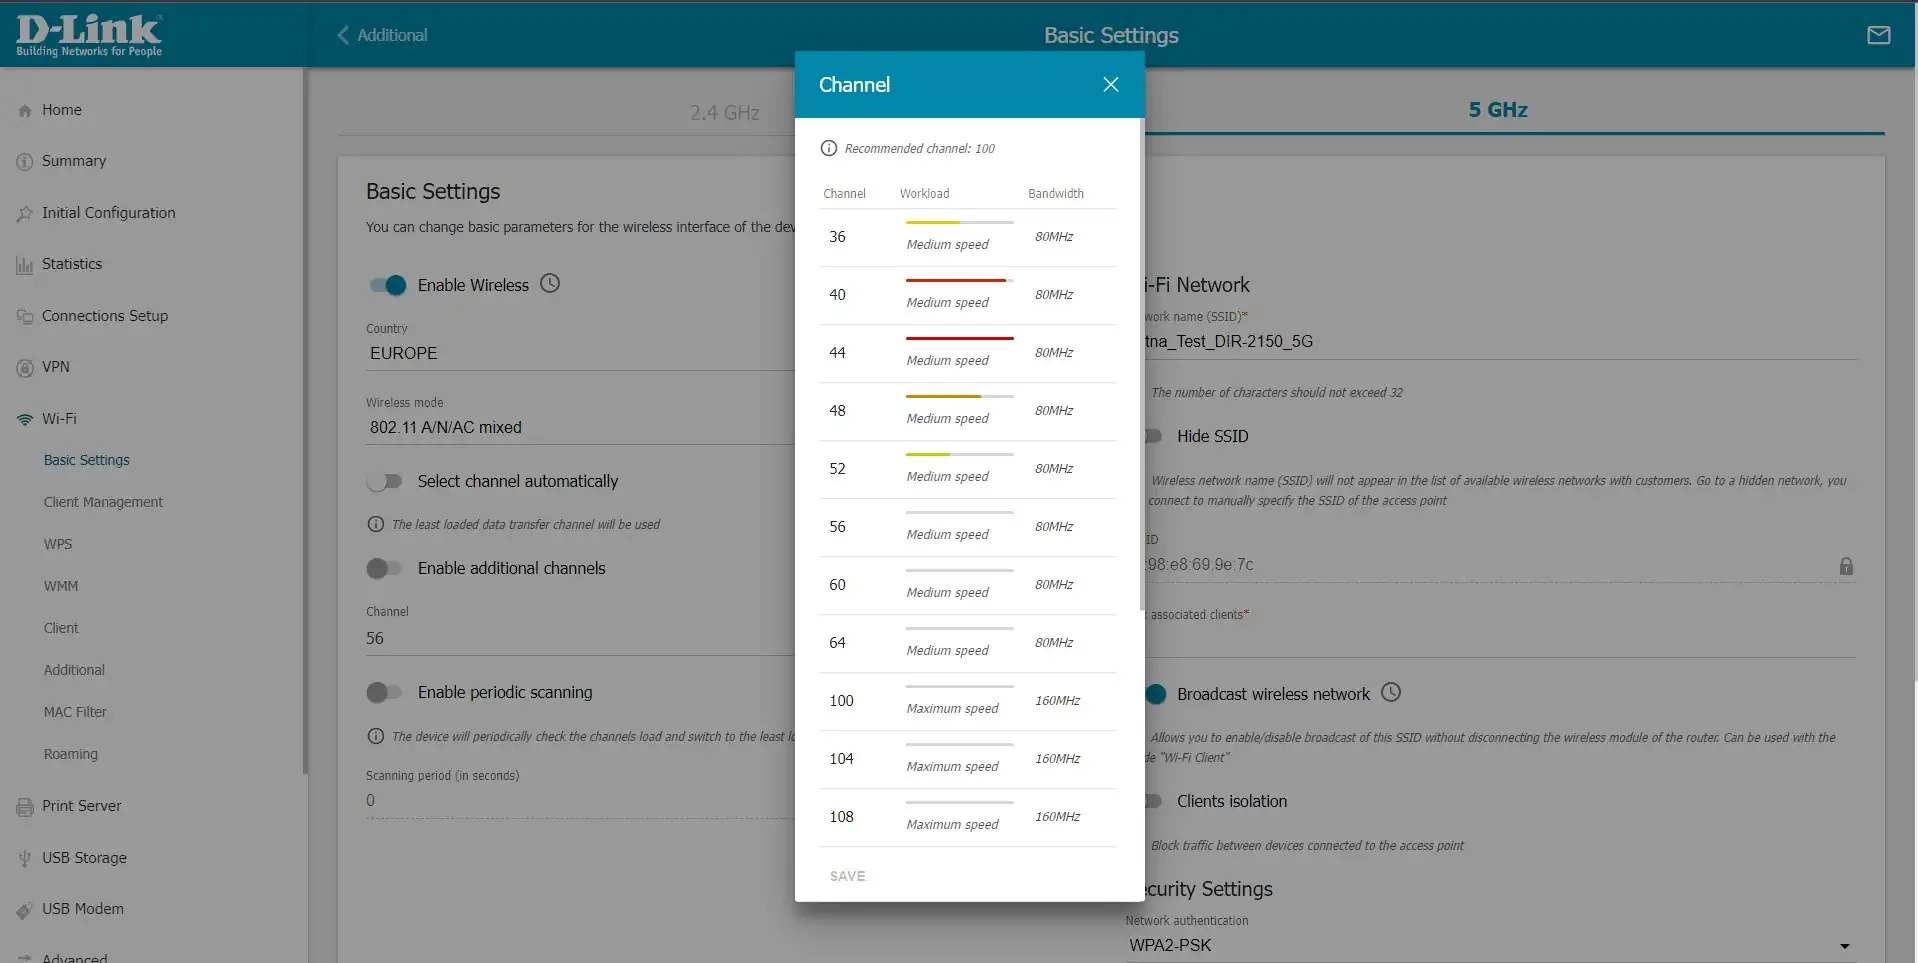Image resolution: width=1918 pixels, height=963 pixels.
Task: Open Client Management in Wi-Fi menu
Action: tap(103, 502)
